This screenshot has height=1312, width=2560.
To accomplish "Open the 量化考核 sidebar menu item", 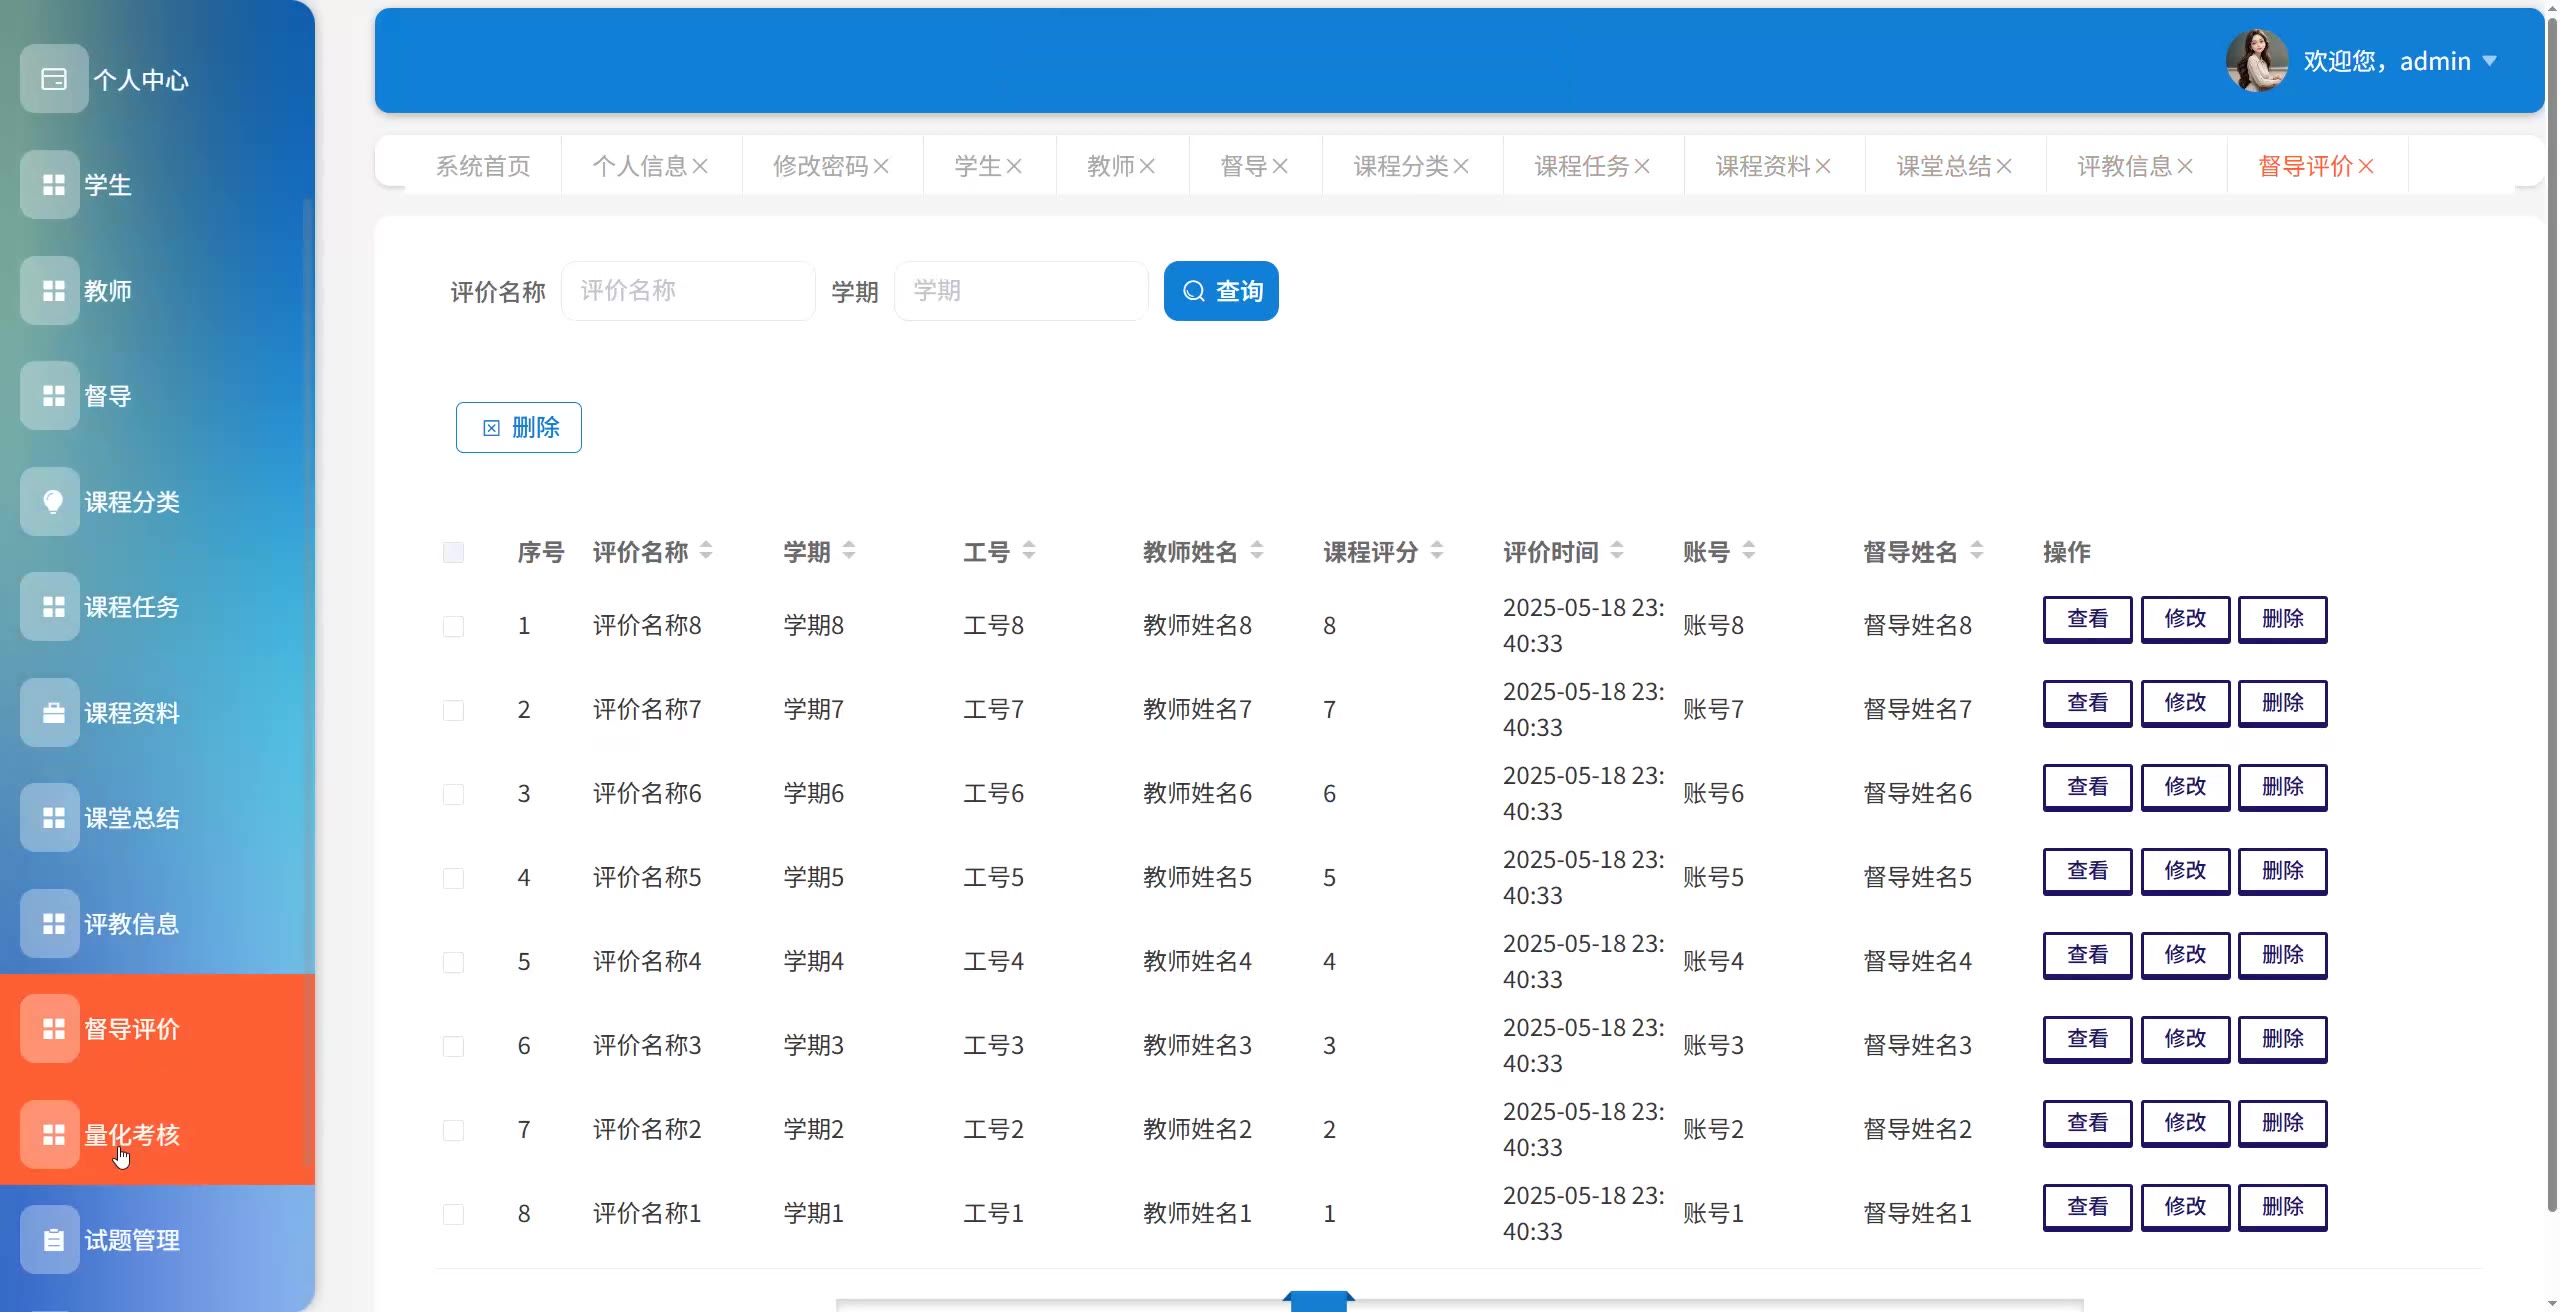I will pyautogui.click(x=132, y=1135).
